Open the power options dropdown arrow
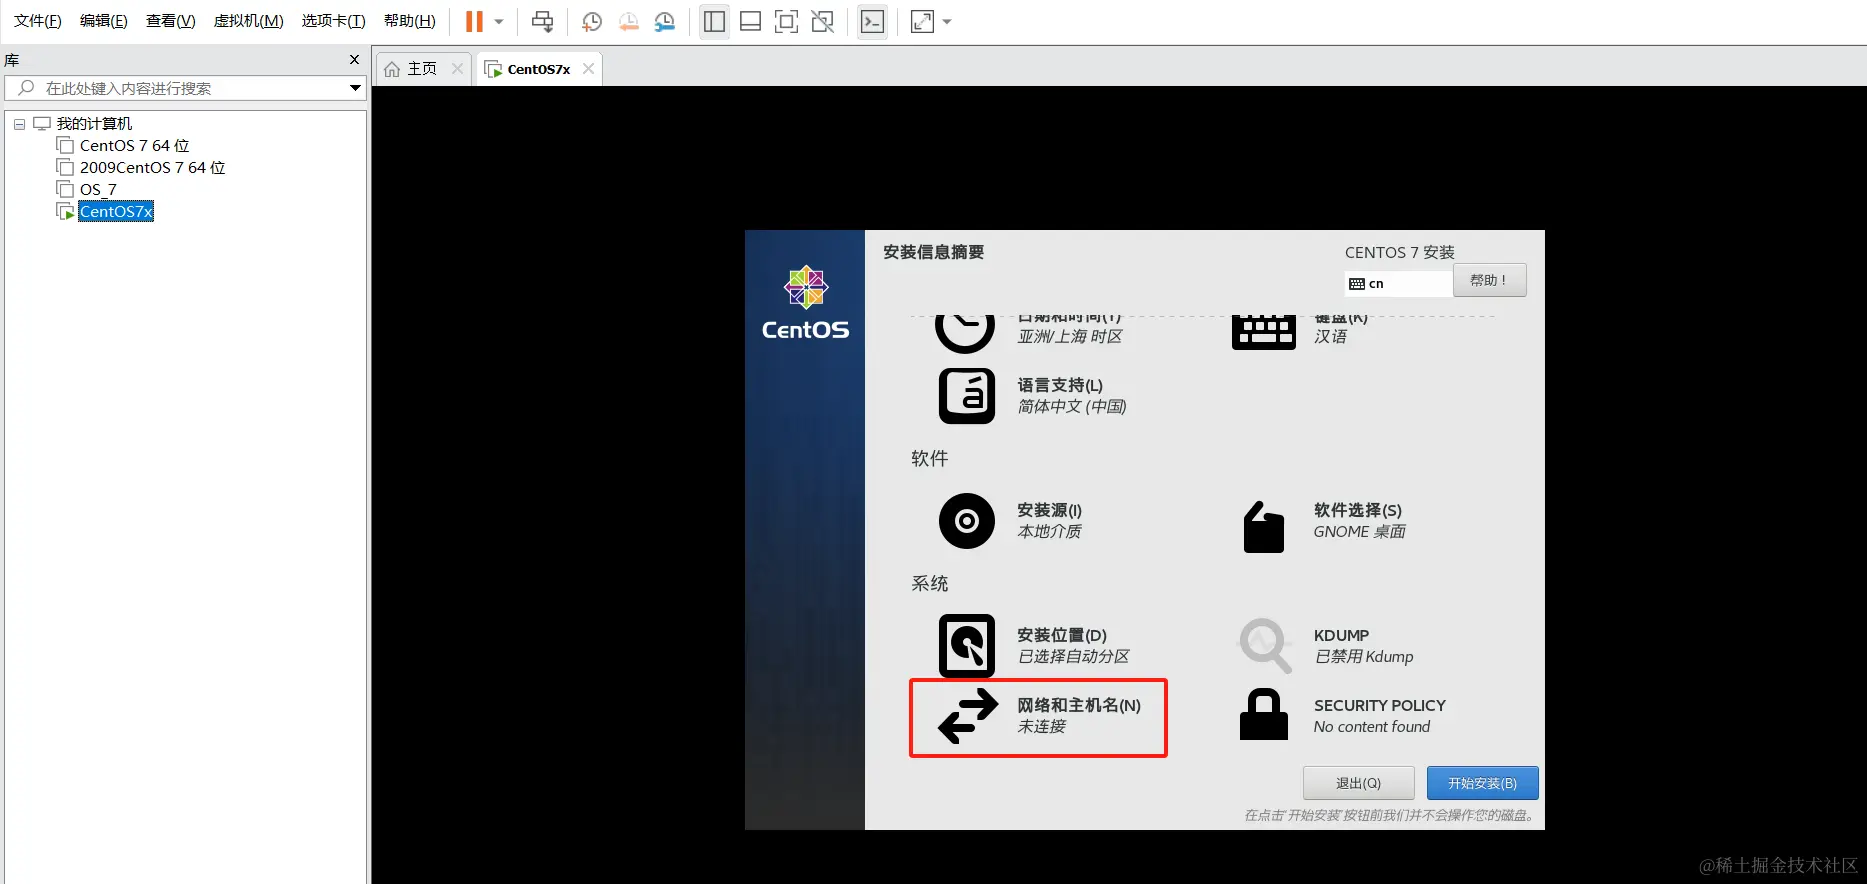The image size is (1867, 884). [499, 21]
